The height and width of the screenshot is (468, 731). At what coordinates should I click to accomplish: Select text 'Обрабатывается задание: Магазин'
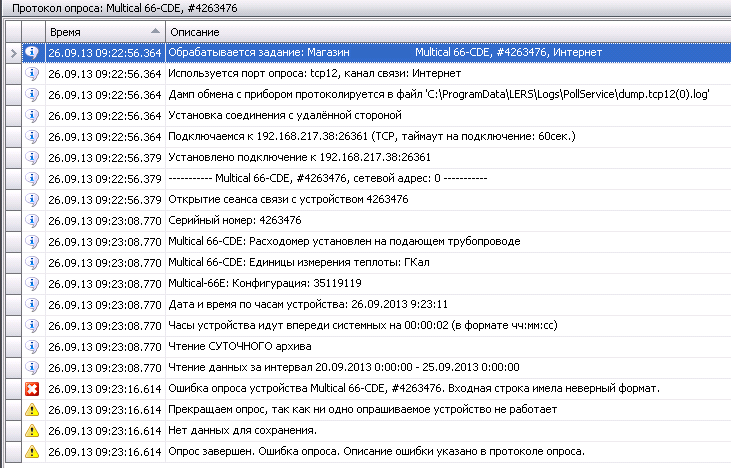(259, 52)
